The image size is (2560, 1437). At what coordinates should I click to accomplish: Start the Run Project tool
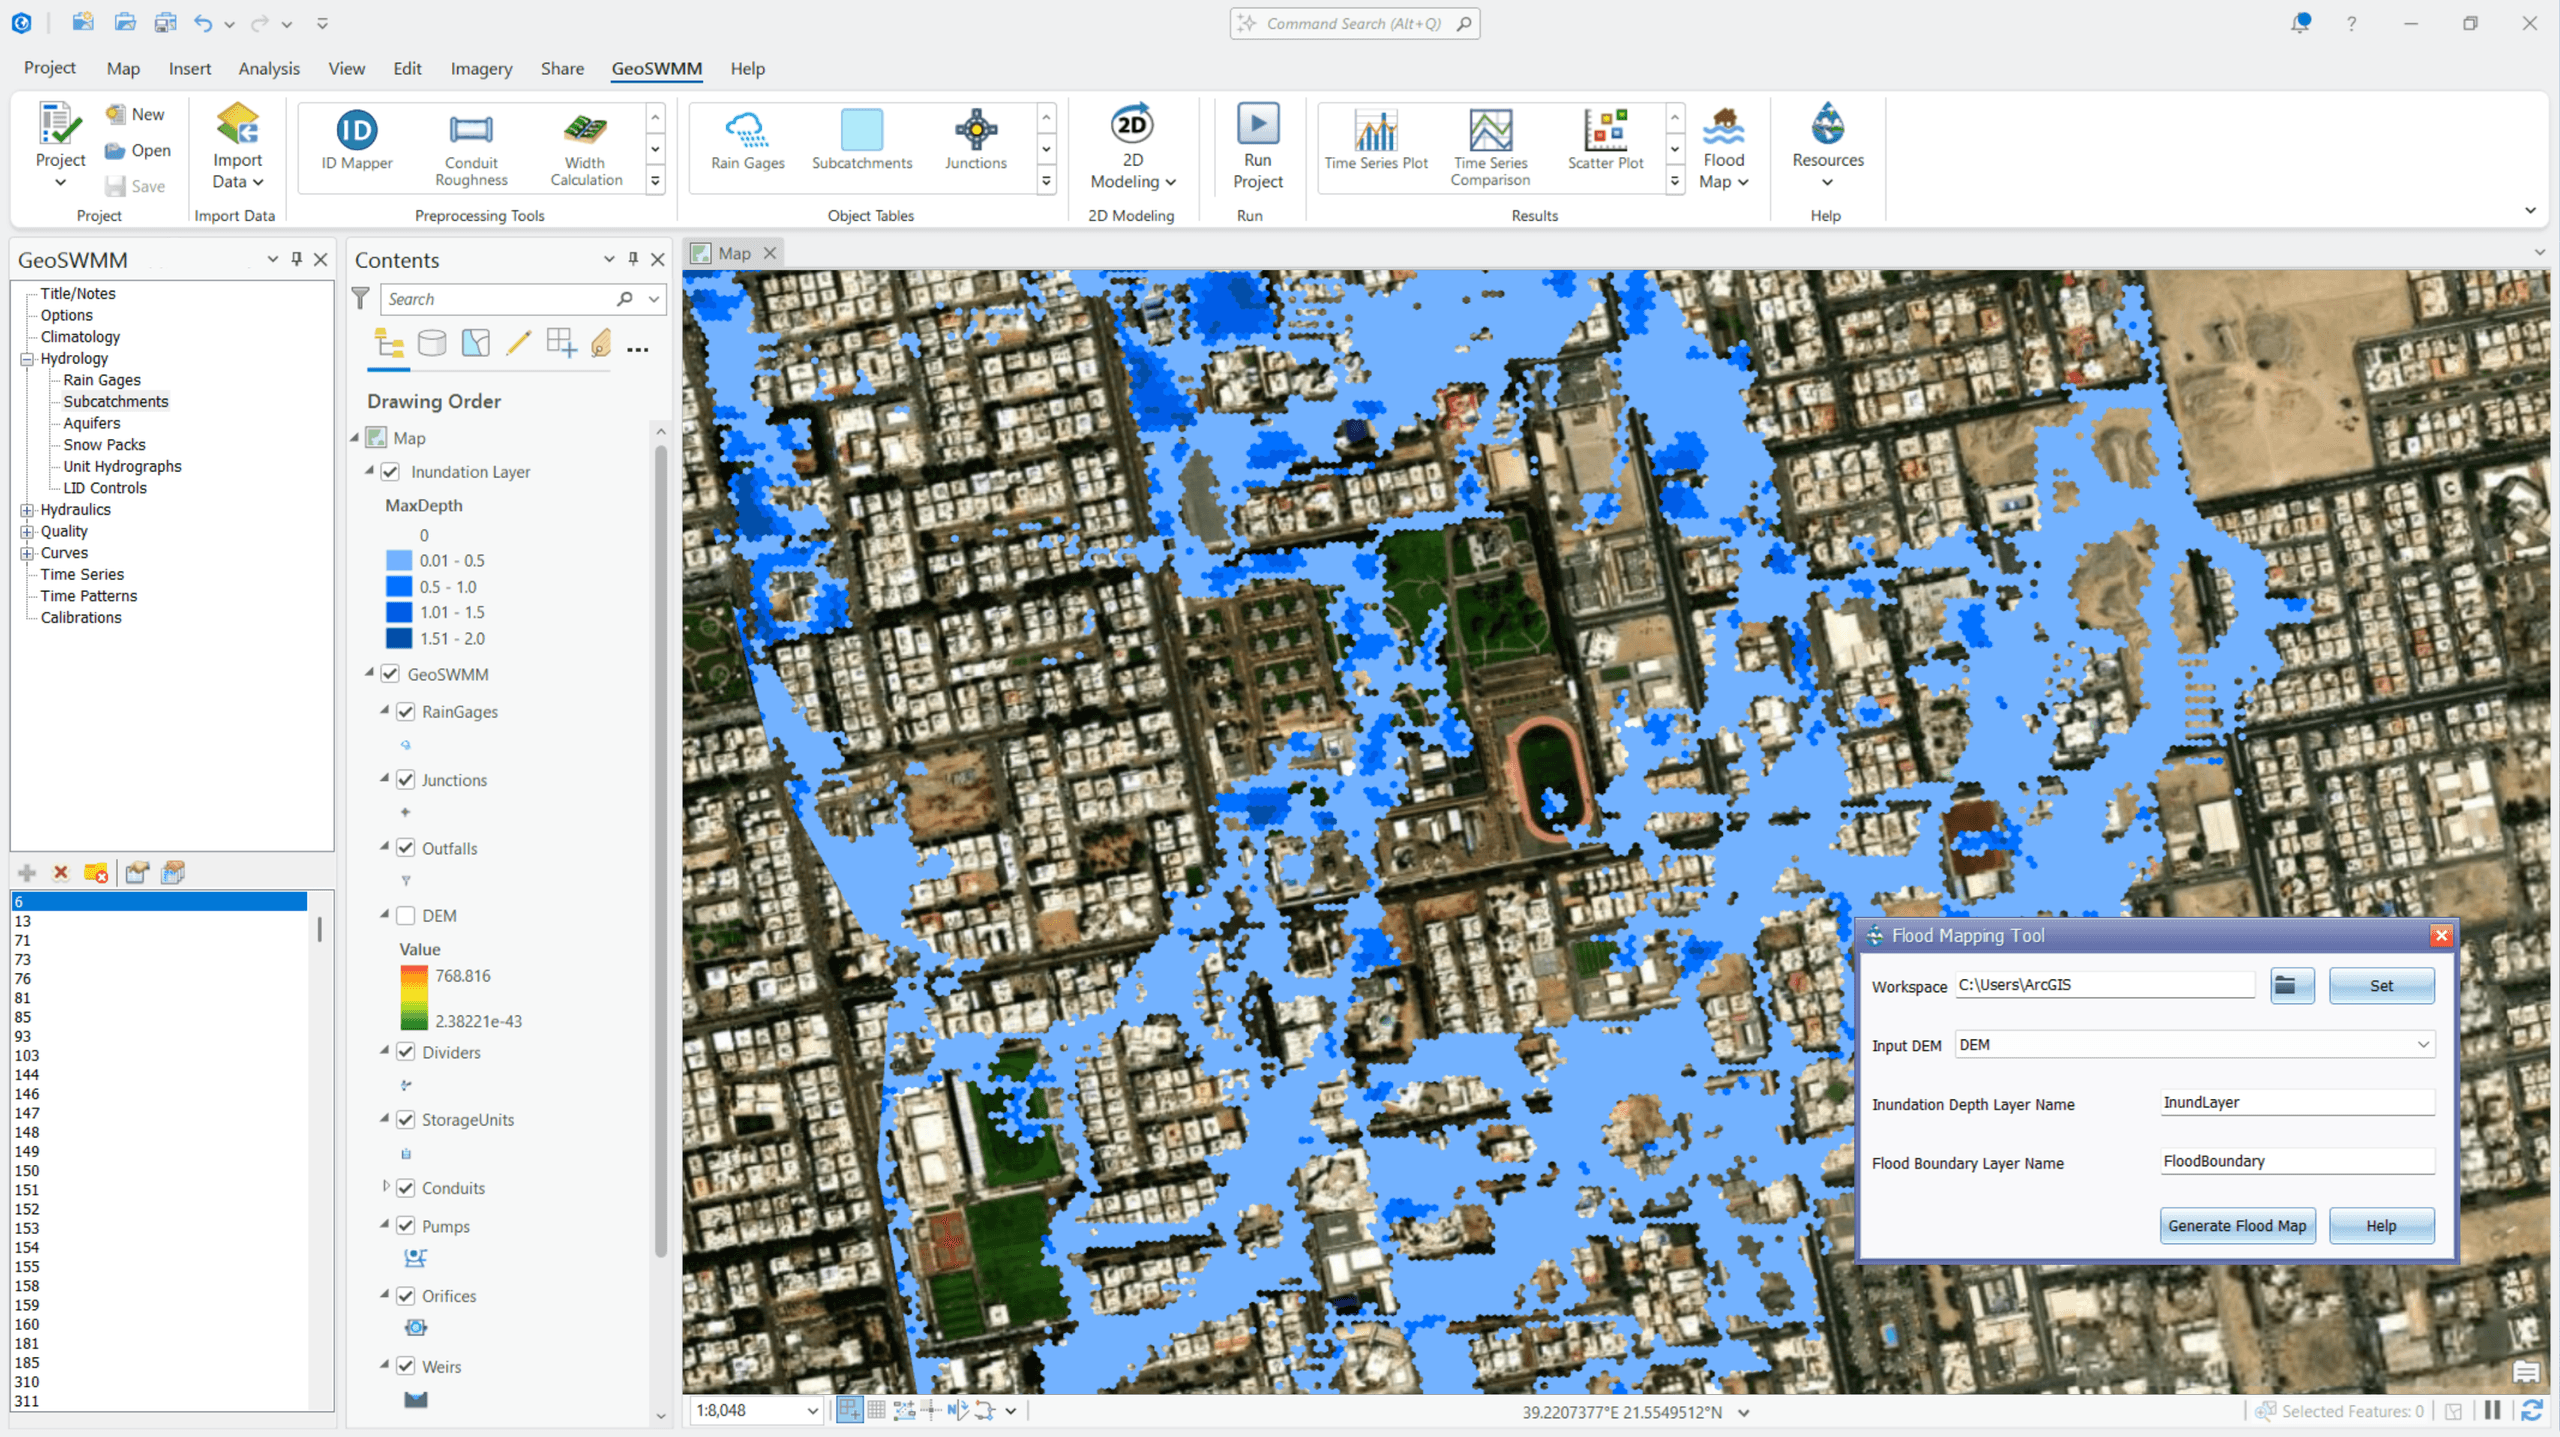(1257, 143)
